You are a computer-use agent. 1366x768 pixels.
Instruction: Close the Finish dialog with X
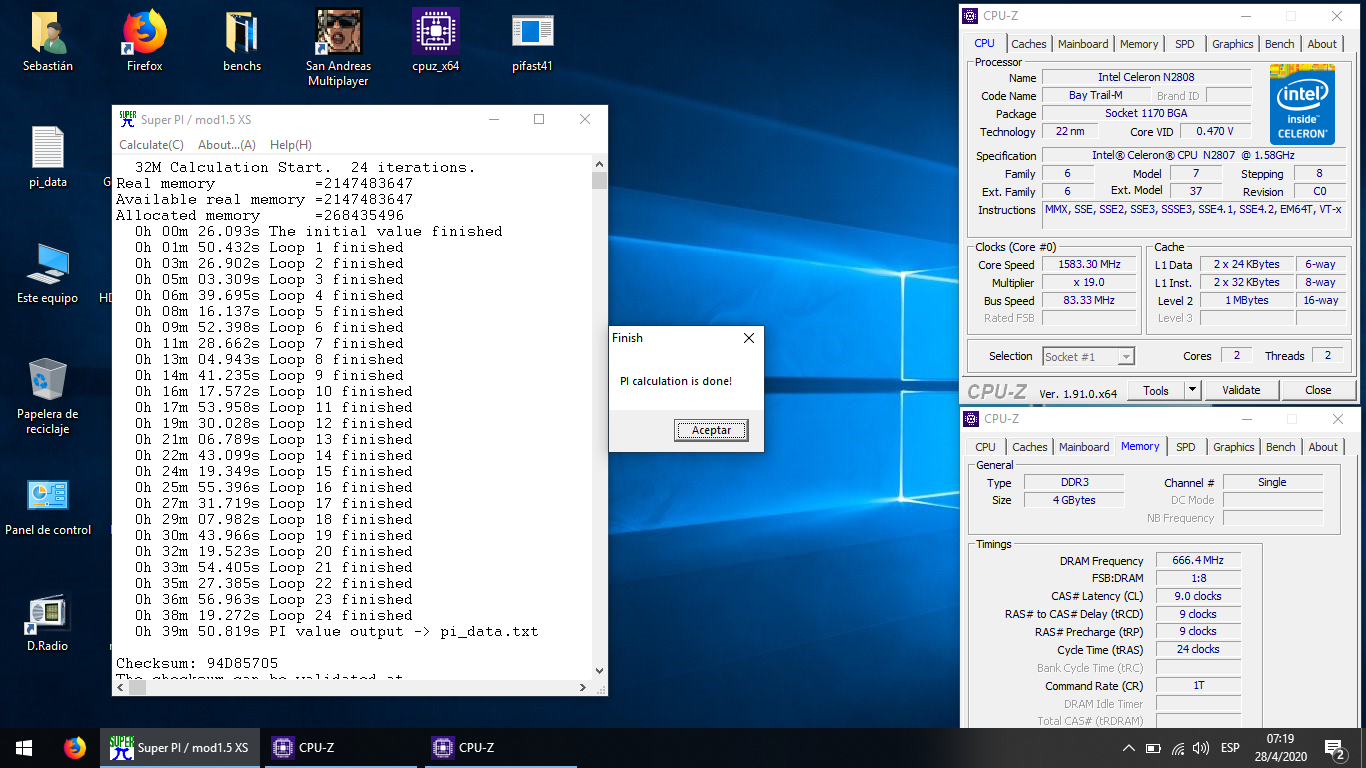[749, 338]
